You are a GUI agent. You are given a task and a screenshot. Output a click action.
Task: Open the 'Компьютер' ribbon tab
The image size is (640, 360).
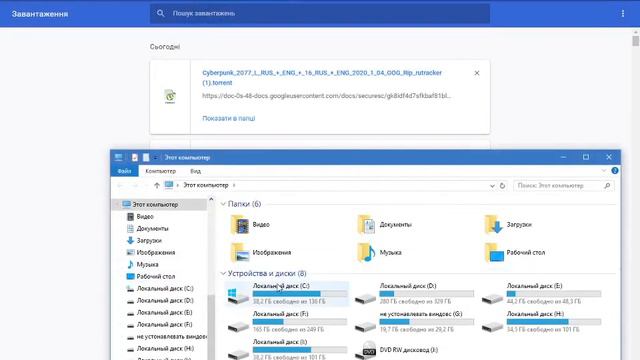tap(160, 171)
